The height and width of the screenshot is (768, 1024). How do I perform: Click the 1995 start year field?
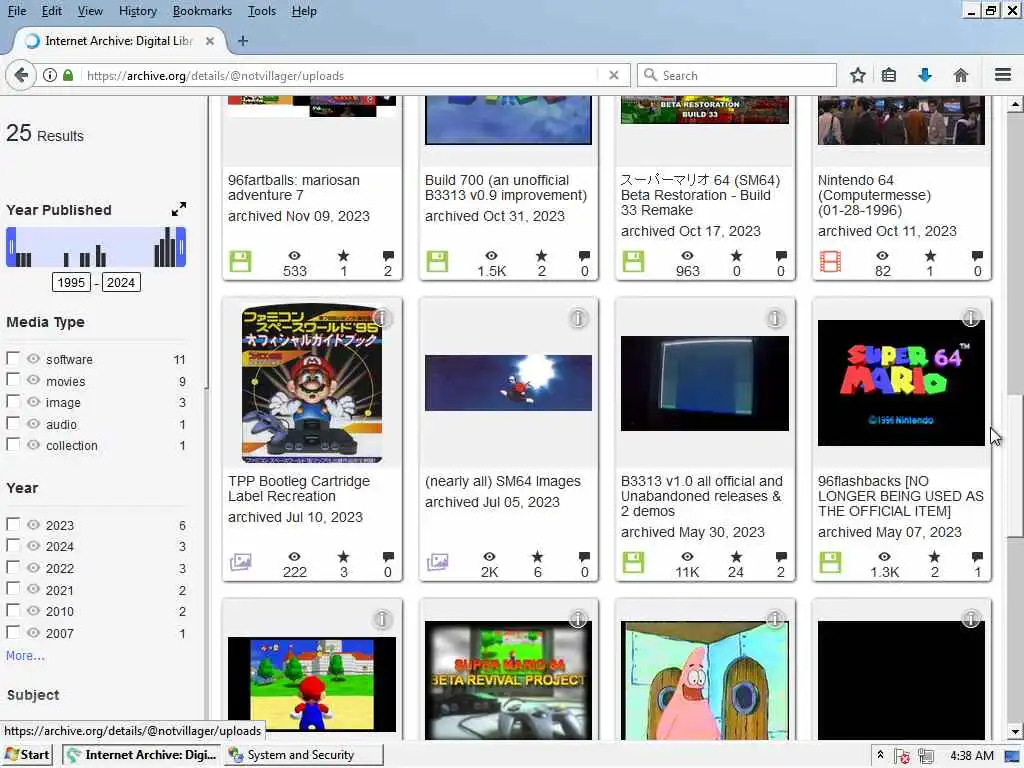pos(71,282)
